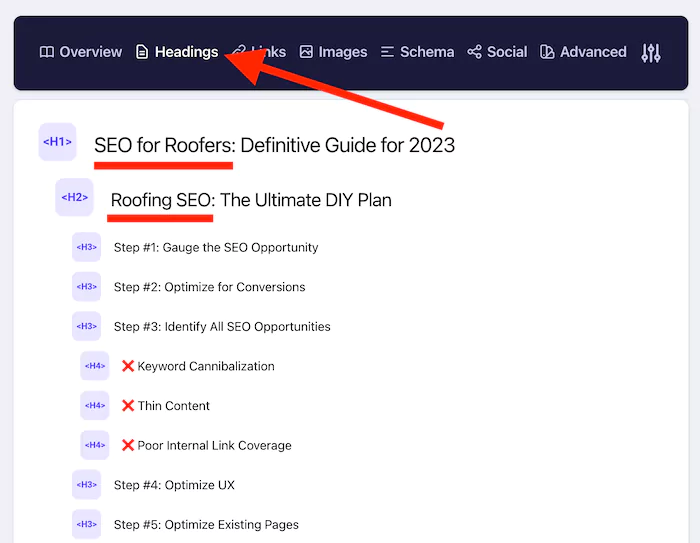Click the H3 badge beside Step #5
The width and height of the screenshot is (700, 543).
[x=87, y=524]
